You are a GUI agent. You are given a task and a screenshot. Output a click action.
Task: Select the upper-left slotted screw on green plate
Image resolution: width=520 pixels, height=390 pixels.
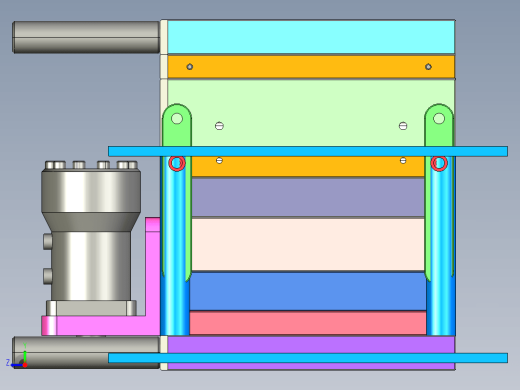pos(219,126)
